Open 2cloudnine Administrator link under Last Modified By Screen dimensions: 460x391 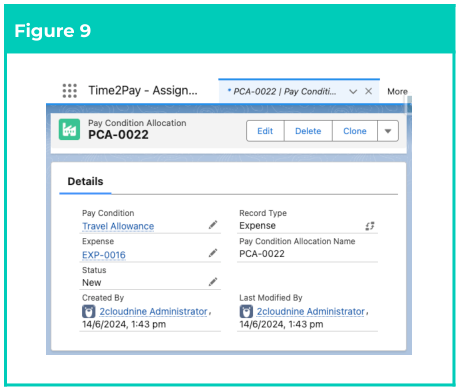click(311, 311)
